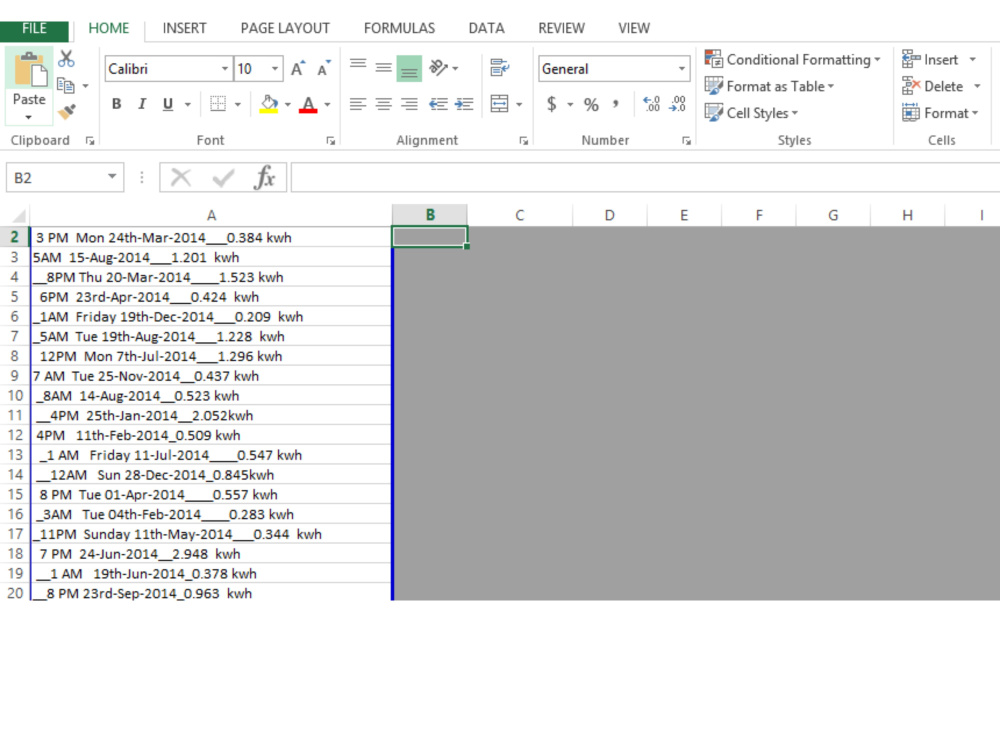1000x750 pixels.
Task: Click the Increase Indent icon
Action: click(464, 104)
